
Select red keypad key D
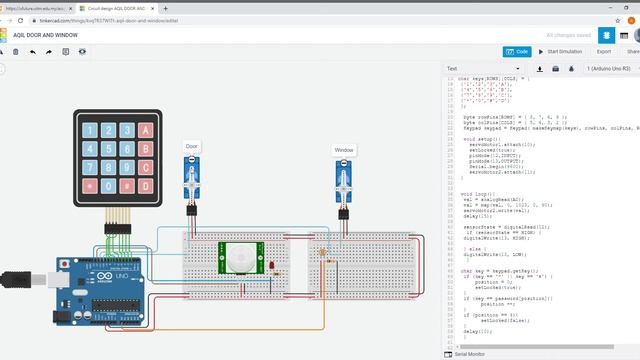coord(146,186)
